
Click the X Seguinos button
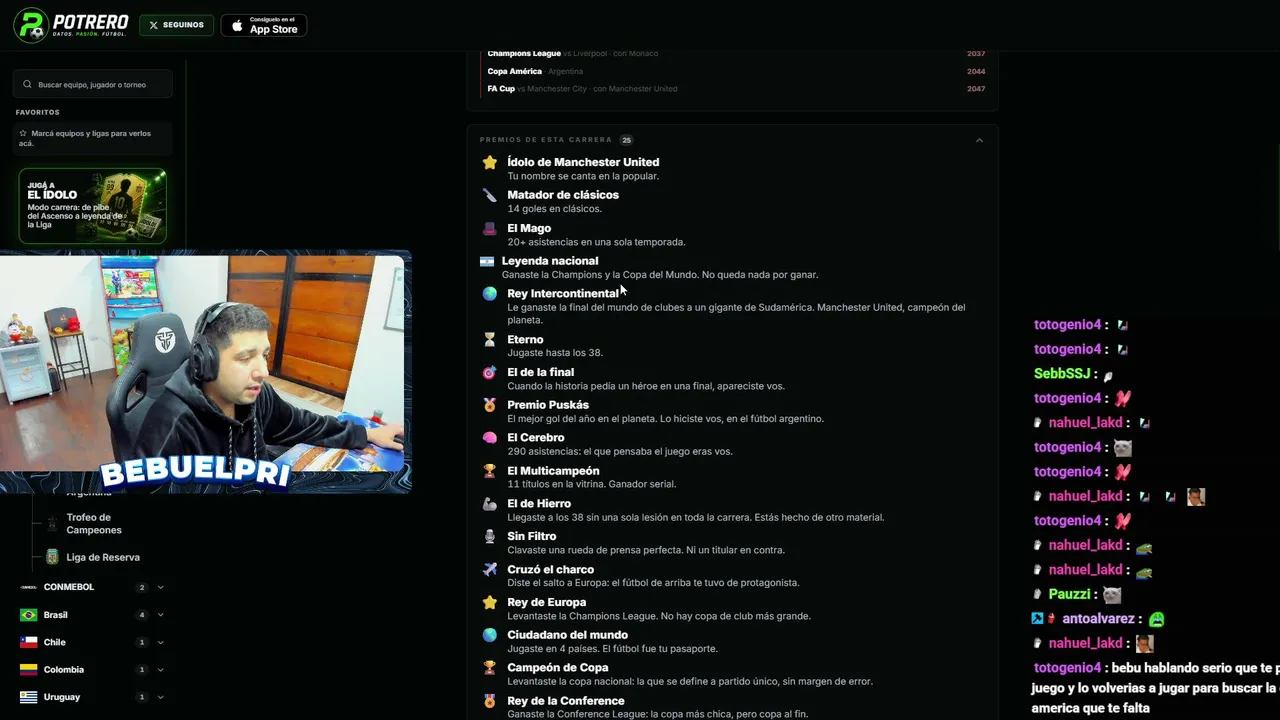[x=177, y=25]
